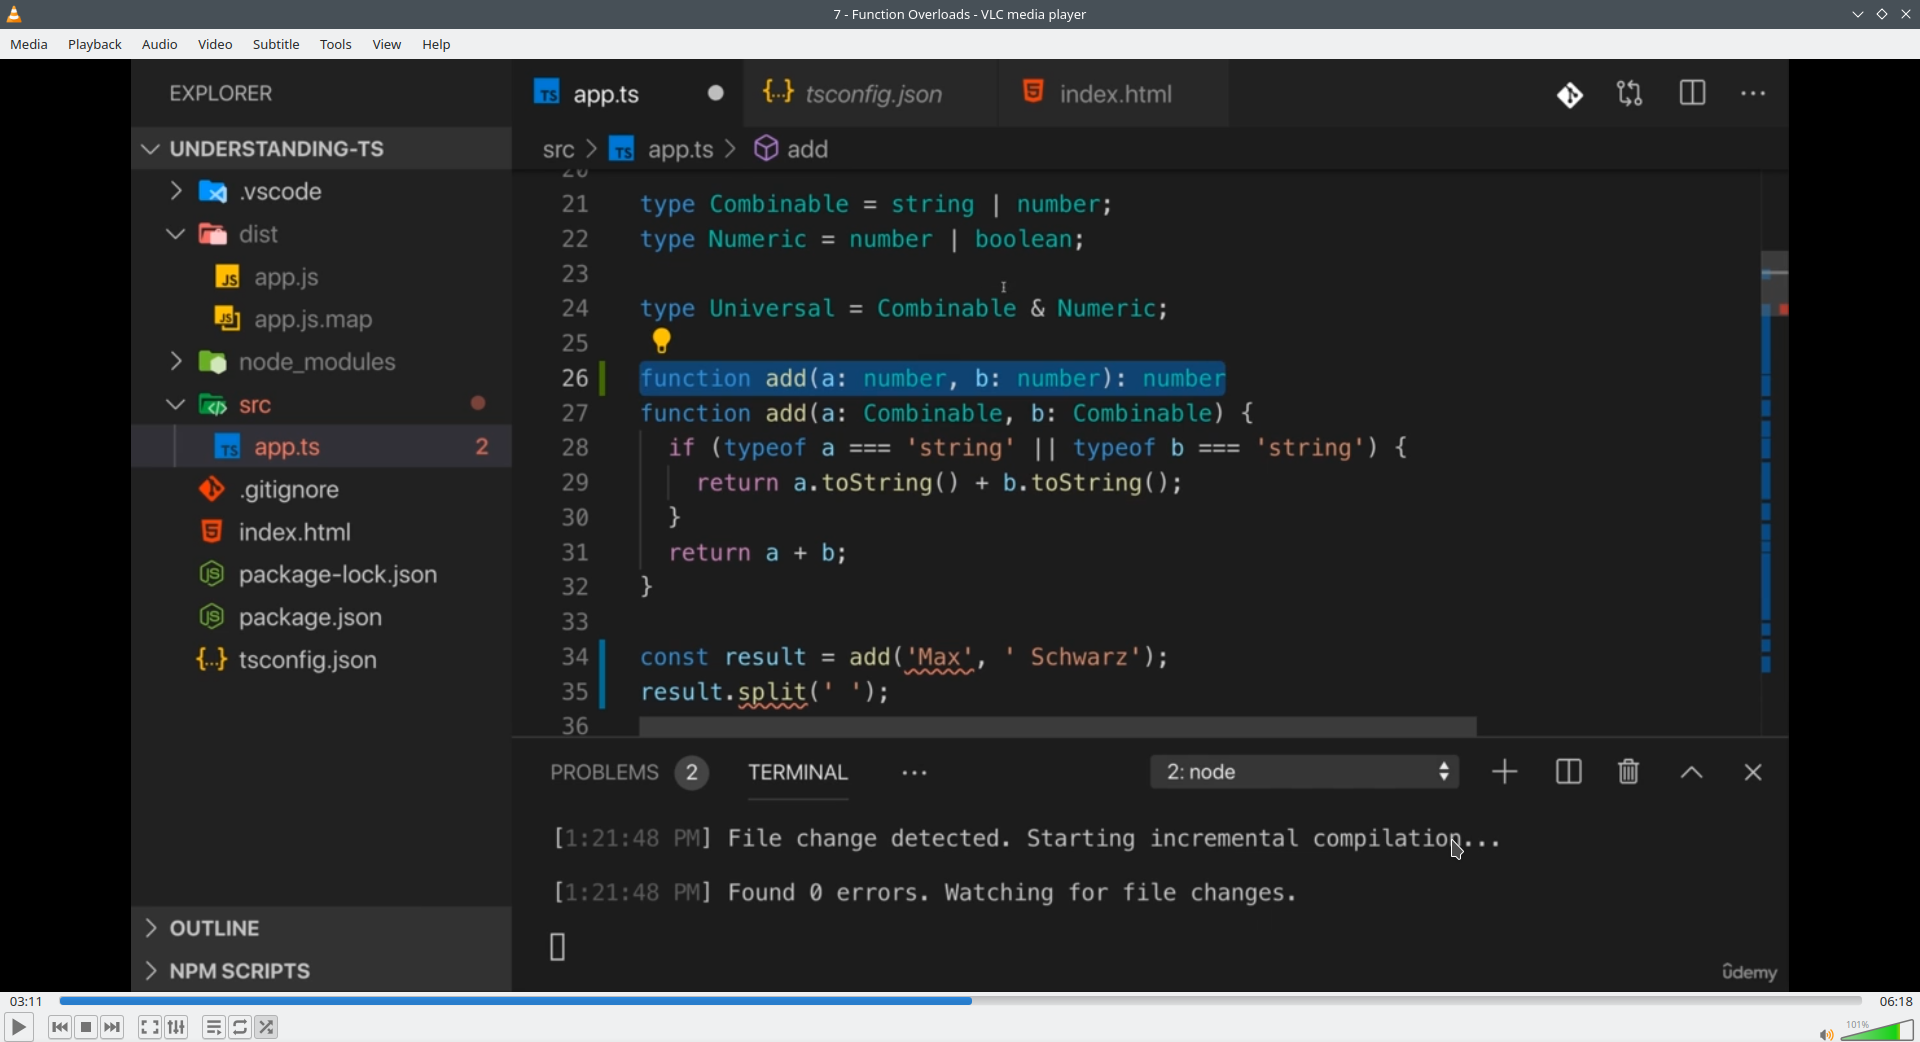Expand the OUTLINE section
The width and height of the screenshot is (1920, 1042).
pyautogui.click(x=321, y=928)
